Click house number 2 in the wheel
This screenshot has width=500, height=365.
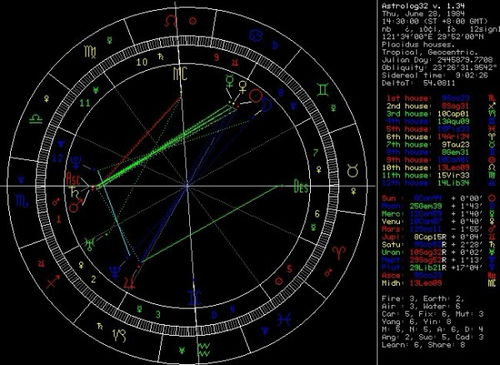tap(94, 279)
